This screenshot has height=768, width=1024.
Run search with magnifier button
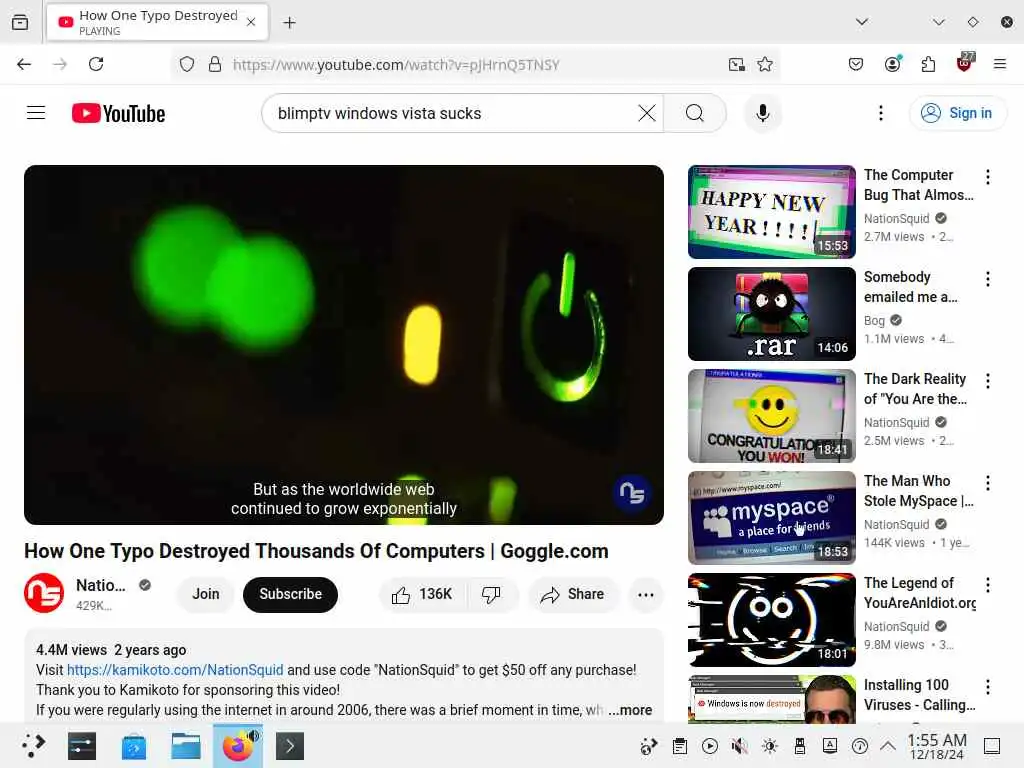(695, 113)
